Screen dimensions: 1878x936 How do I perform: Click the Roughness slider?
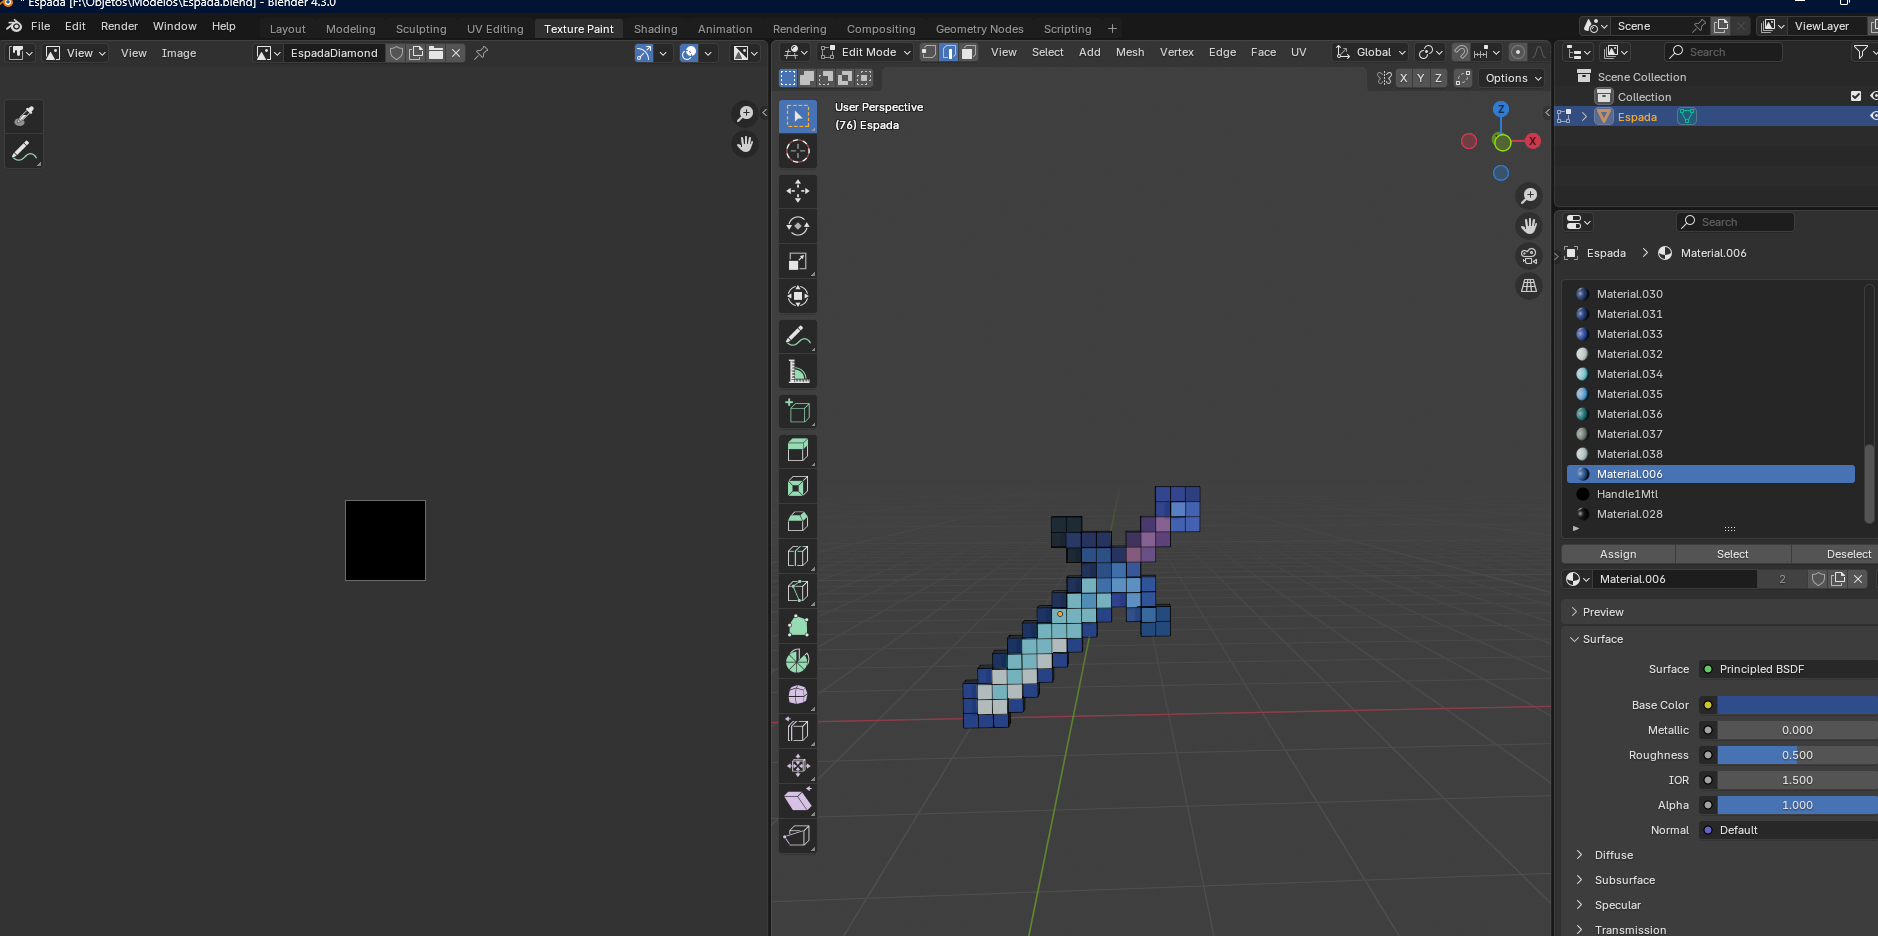(x=1796, y=755)
